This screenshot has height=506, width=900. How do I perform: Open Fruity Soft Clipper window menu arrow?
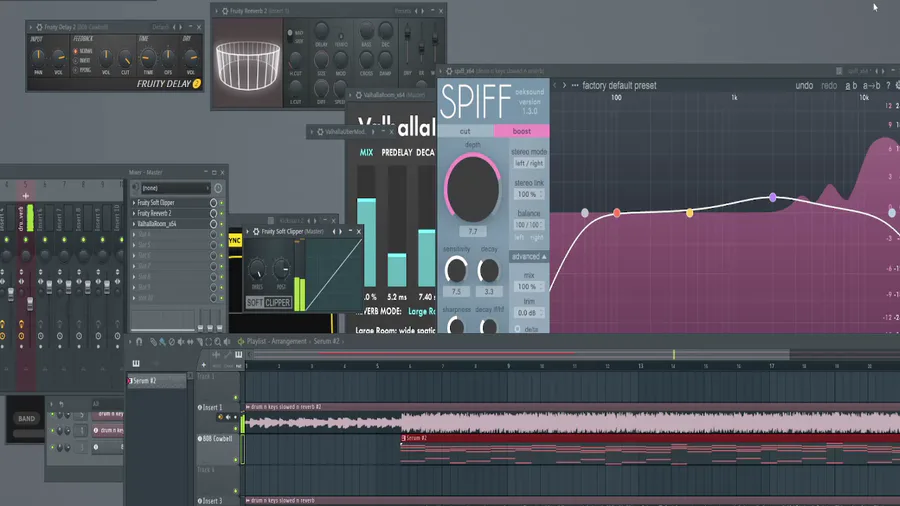tap(249, 231)
